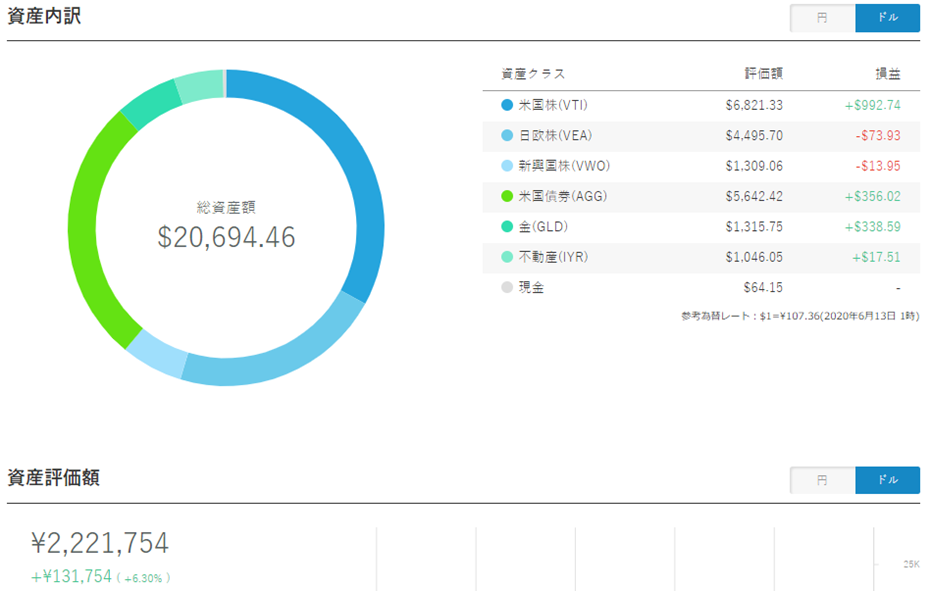Click the blue dot beside 米国株(VTI)
This screenshot has width=931, height=591.
[x=507, y=105]
